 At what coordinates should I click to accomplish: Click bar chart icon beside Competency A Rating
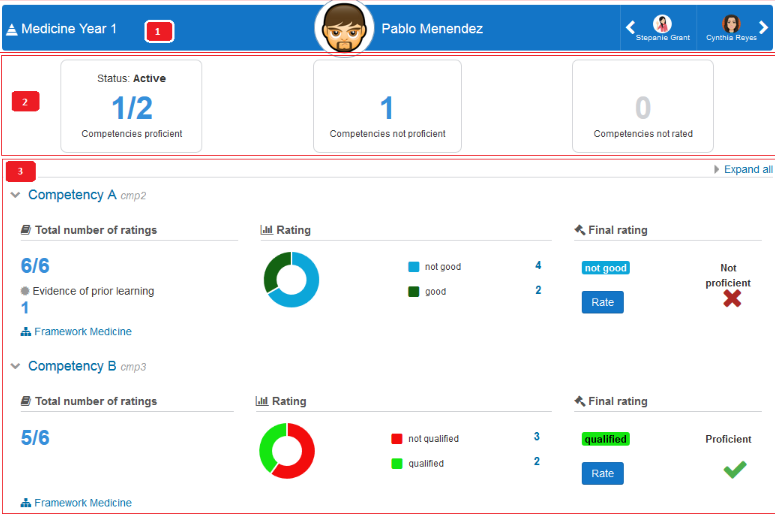pos(266,230)
